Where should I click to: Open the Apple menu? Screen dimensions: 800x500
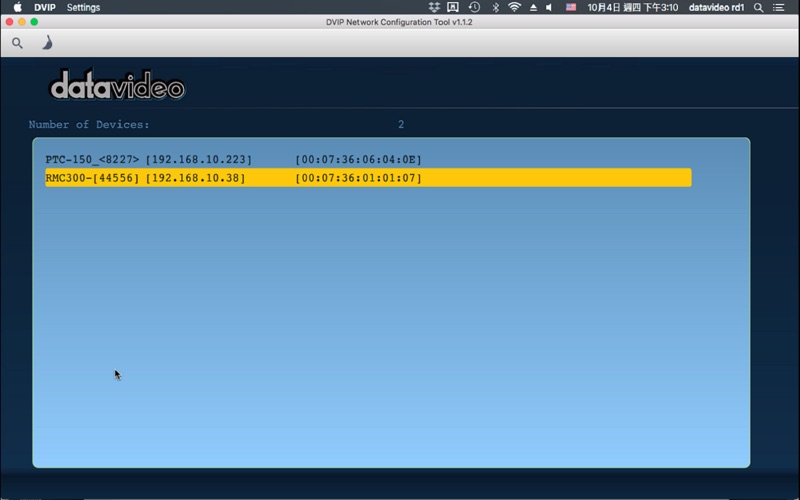(17, 7)
